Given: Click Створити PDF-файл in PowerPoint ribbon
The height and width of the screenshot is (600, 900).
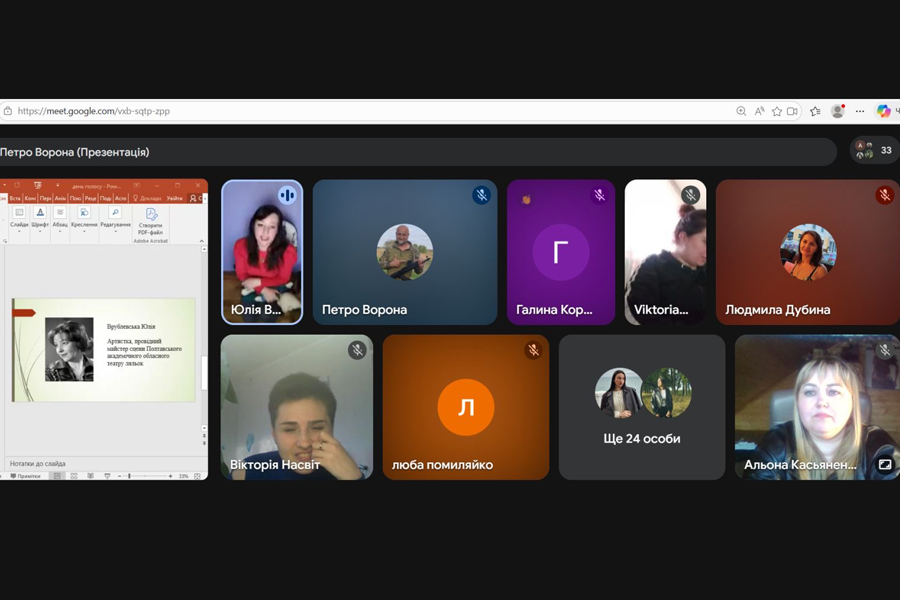Looking at the screenshot, I should 151,221.
